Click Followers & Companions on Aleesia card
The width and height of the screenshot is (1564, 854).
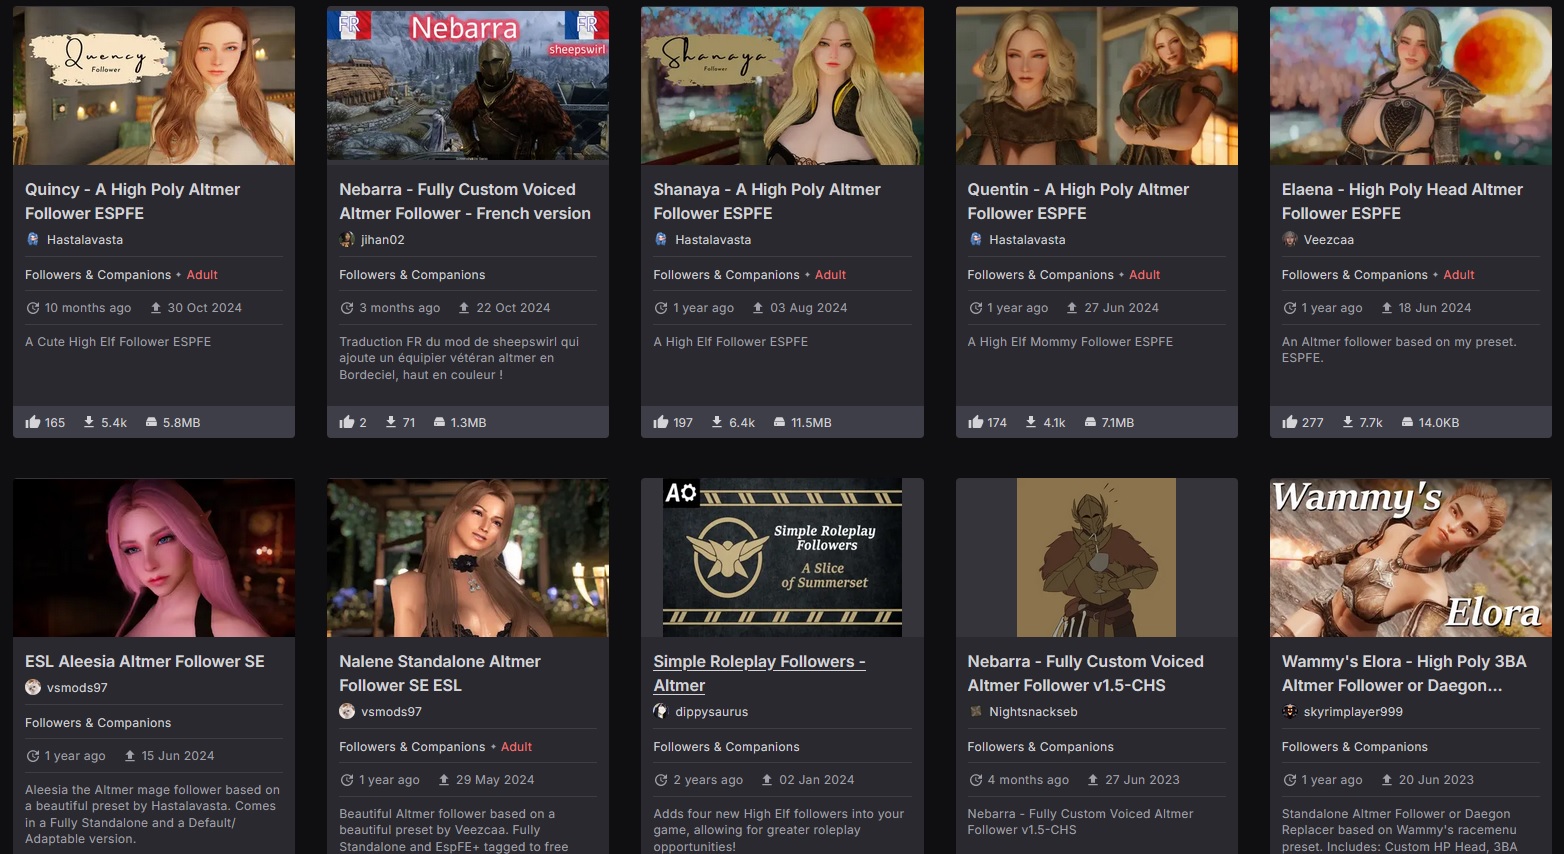click(98, 723)
